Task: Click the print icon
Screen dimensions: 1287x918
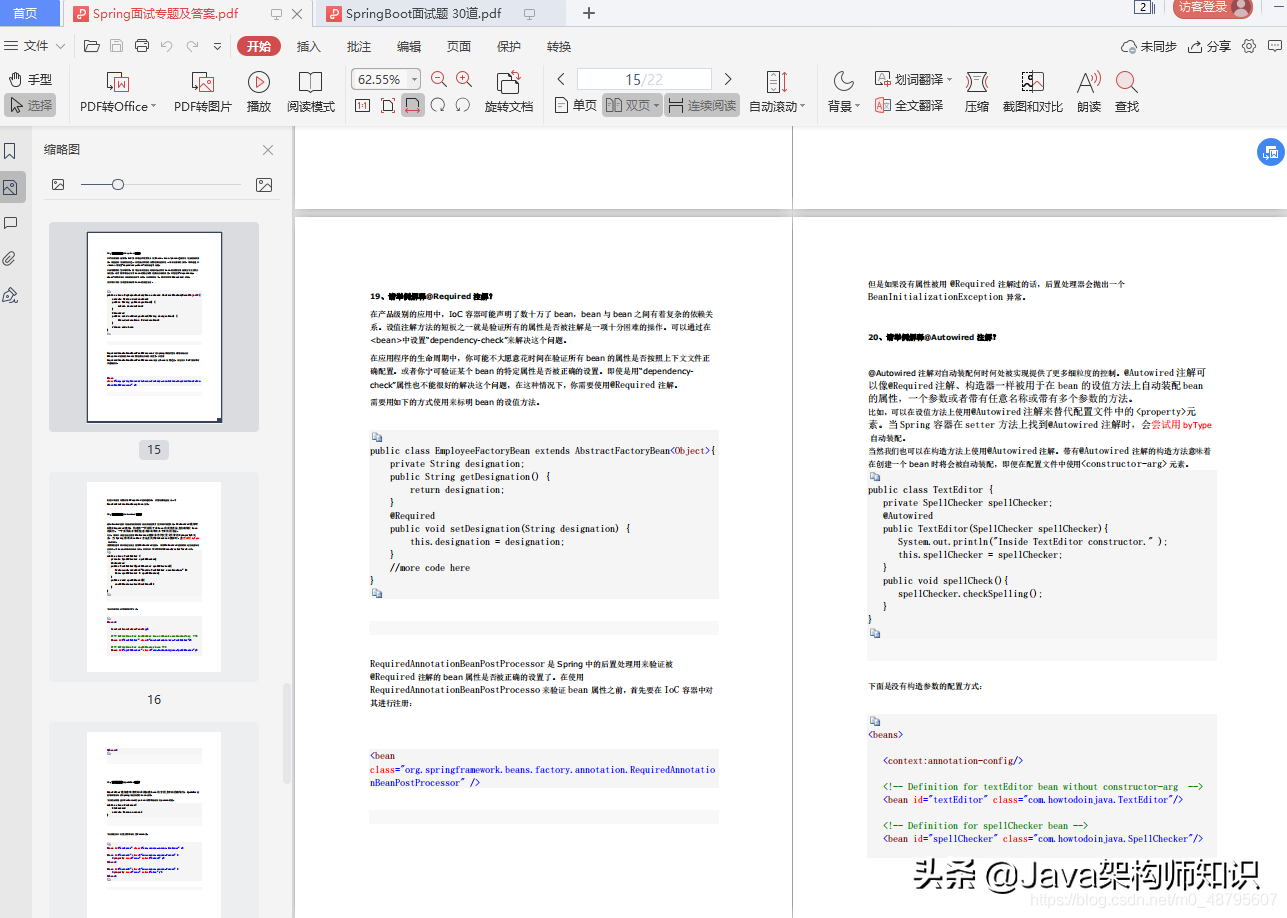Action: click(142, 46)
